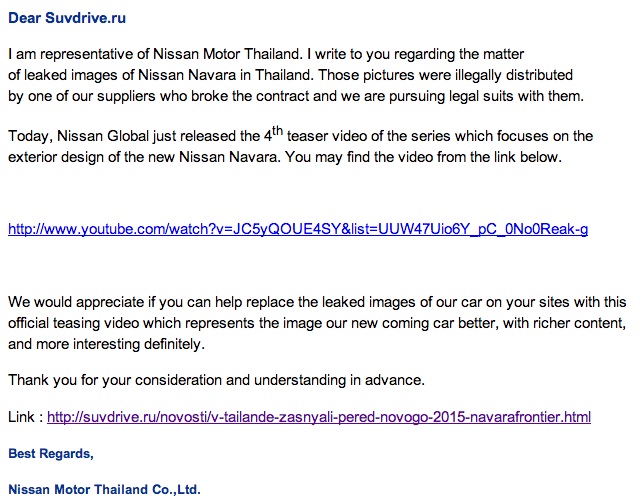Click the "Dear Suvdrive.ru" greeting
This screenshot has height=498, width=643.
pos(67,18)
